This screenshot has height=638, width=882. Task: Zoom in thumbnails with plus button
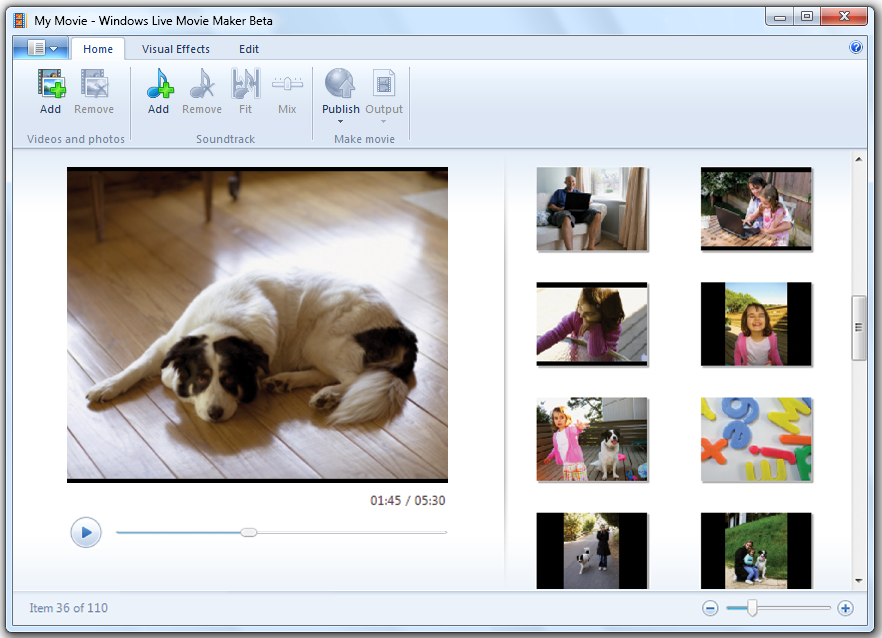845,608
